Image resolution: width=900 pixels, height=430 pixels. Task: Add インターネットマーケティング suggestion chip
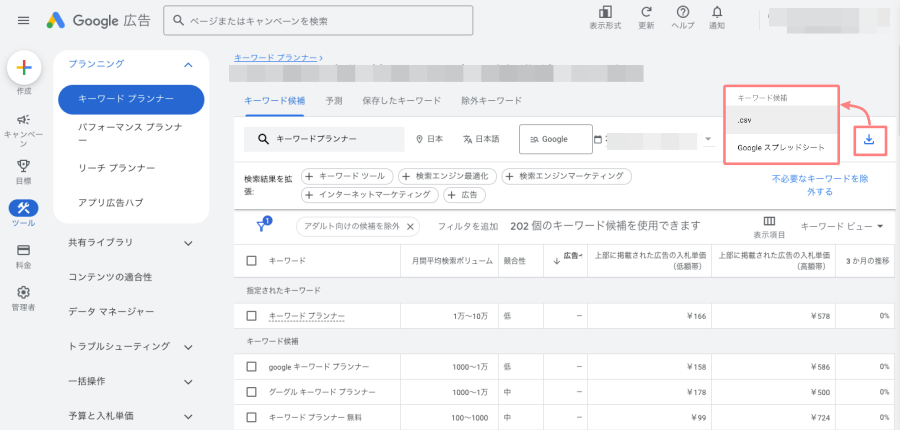click(x=370, y=195)
